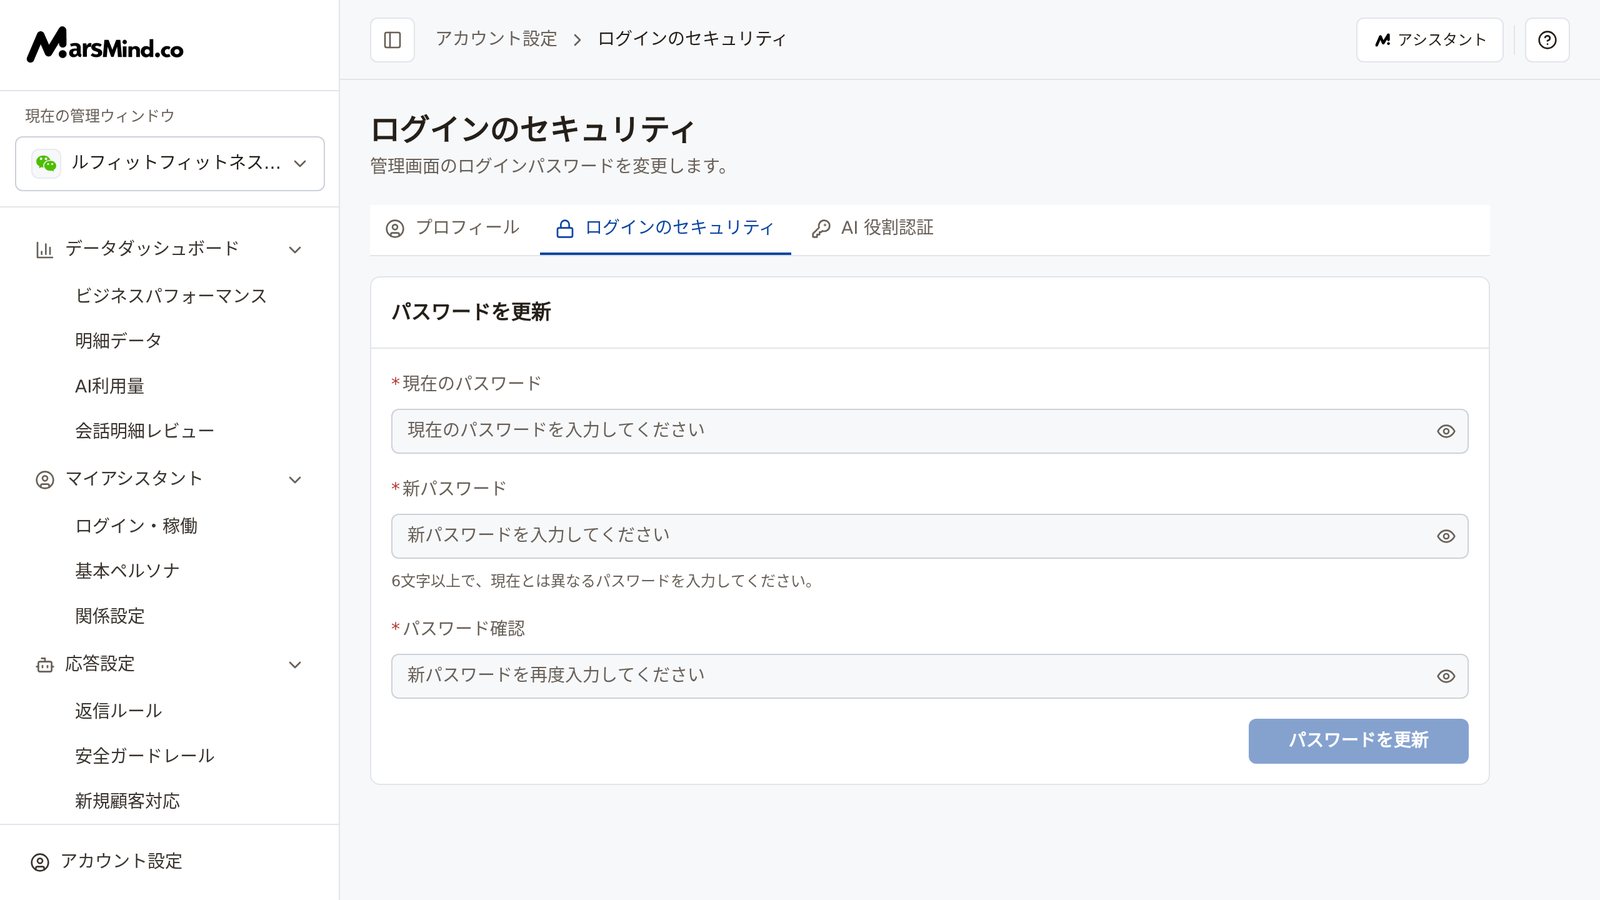Open 基本ペルソナ in sidebar
Screen dimensions: 1600x900
127,571
